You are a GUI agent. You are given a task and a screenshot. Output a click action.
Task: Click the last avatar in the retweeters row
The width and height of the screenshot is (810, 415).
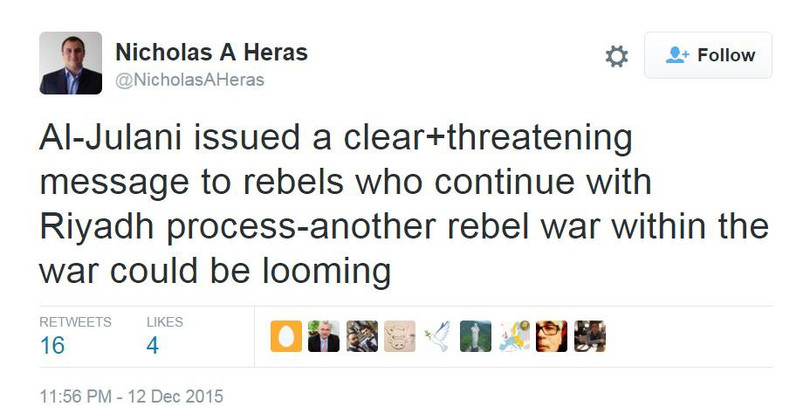click(x=589, y=337)
